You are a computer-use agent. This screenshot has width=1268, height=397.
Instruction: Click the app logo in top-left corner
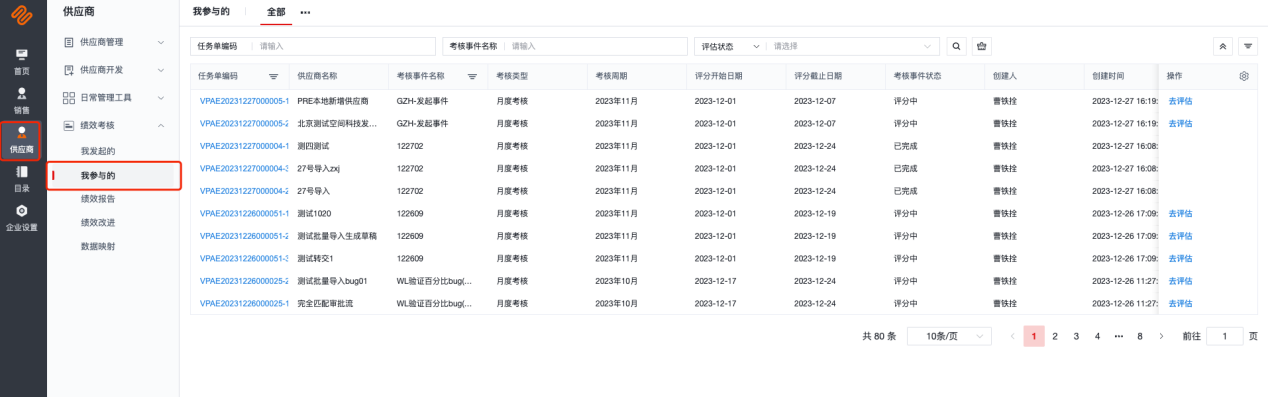click(x=22, y=14)
